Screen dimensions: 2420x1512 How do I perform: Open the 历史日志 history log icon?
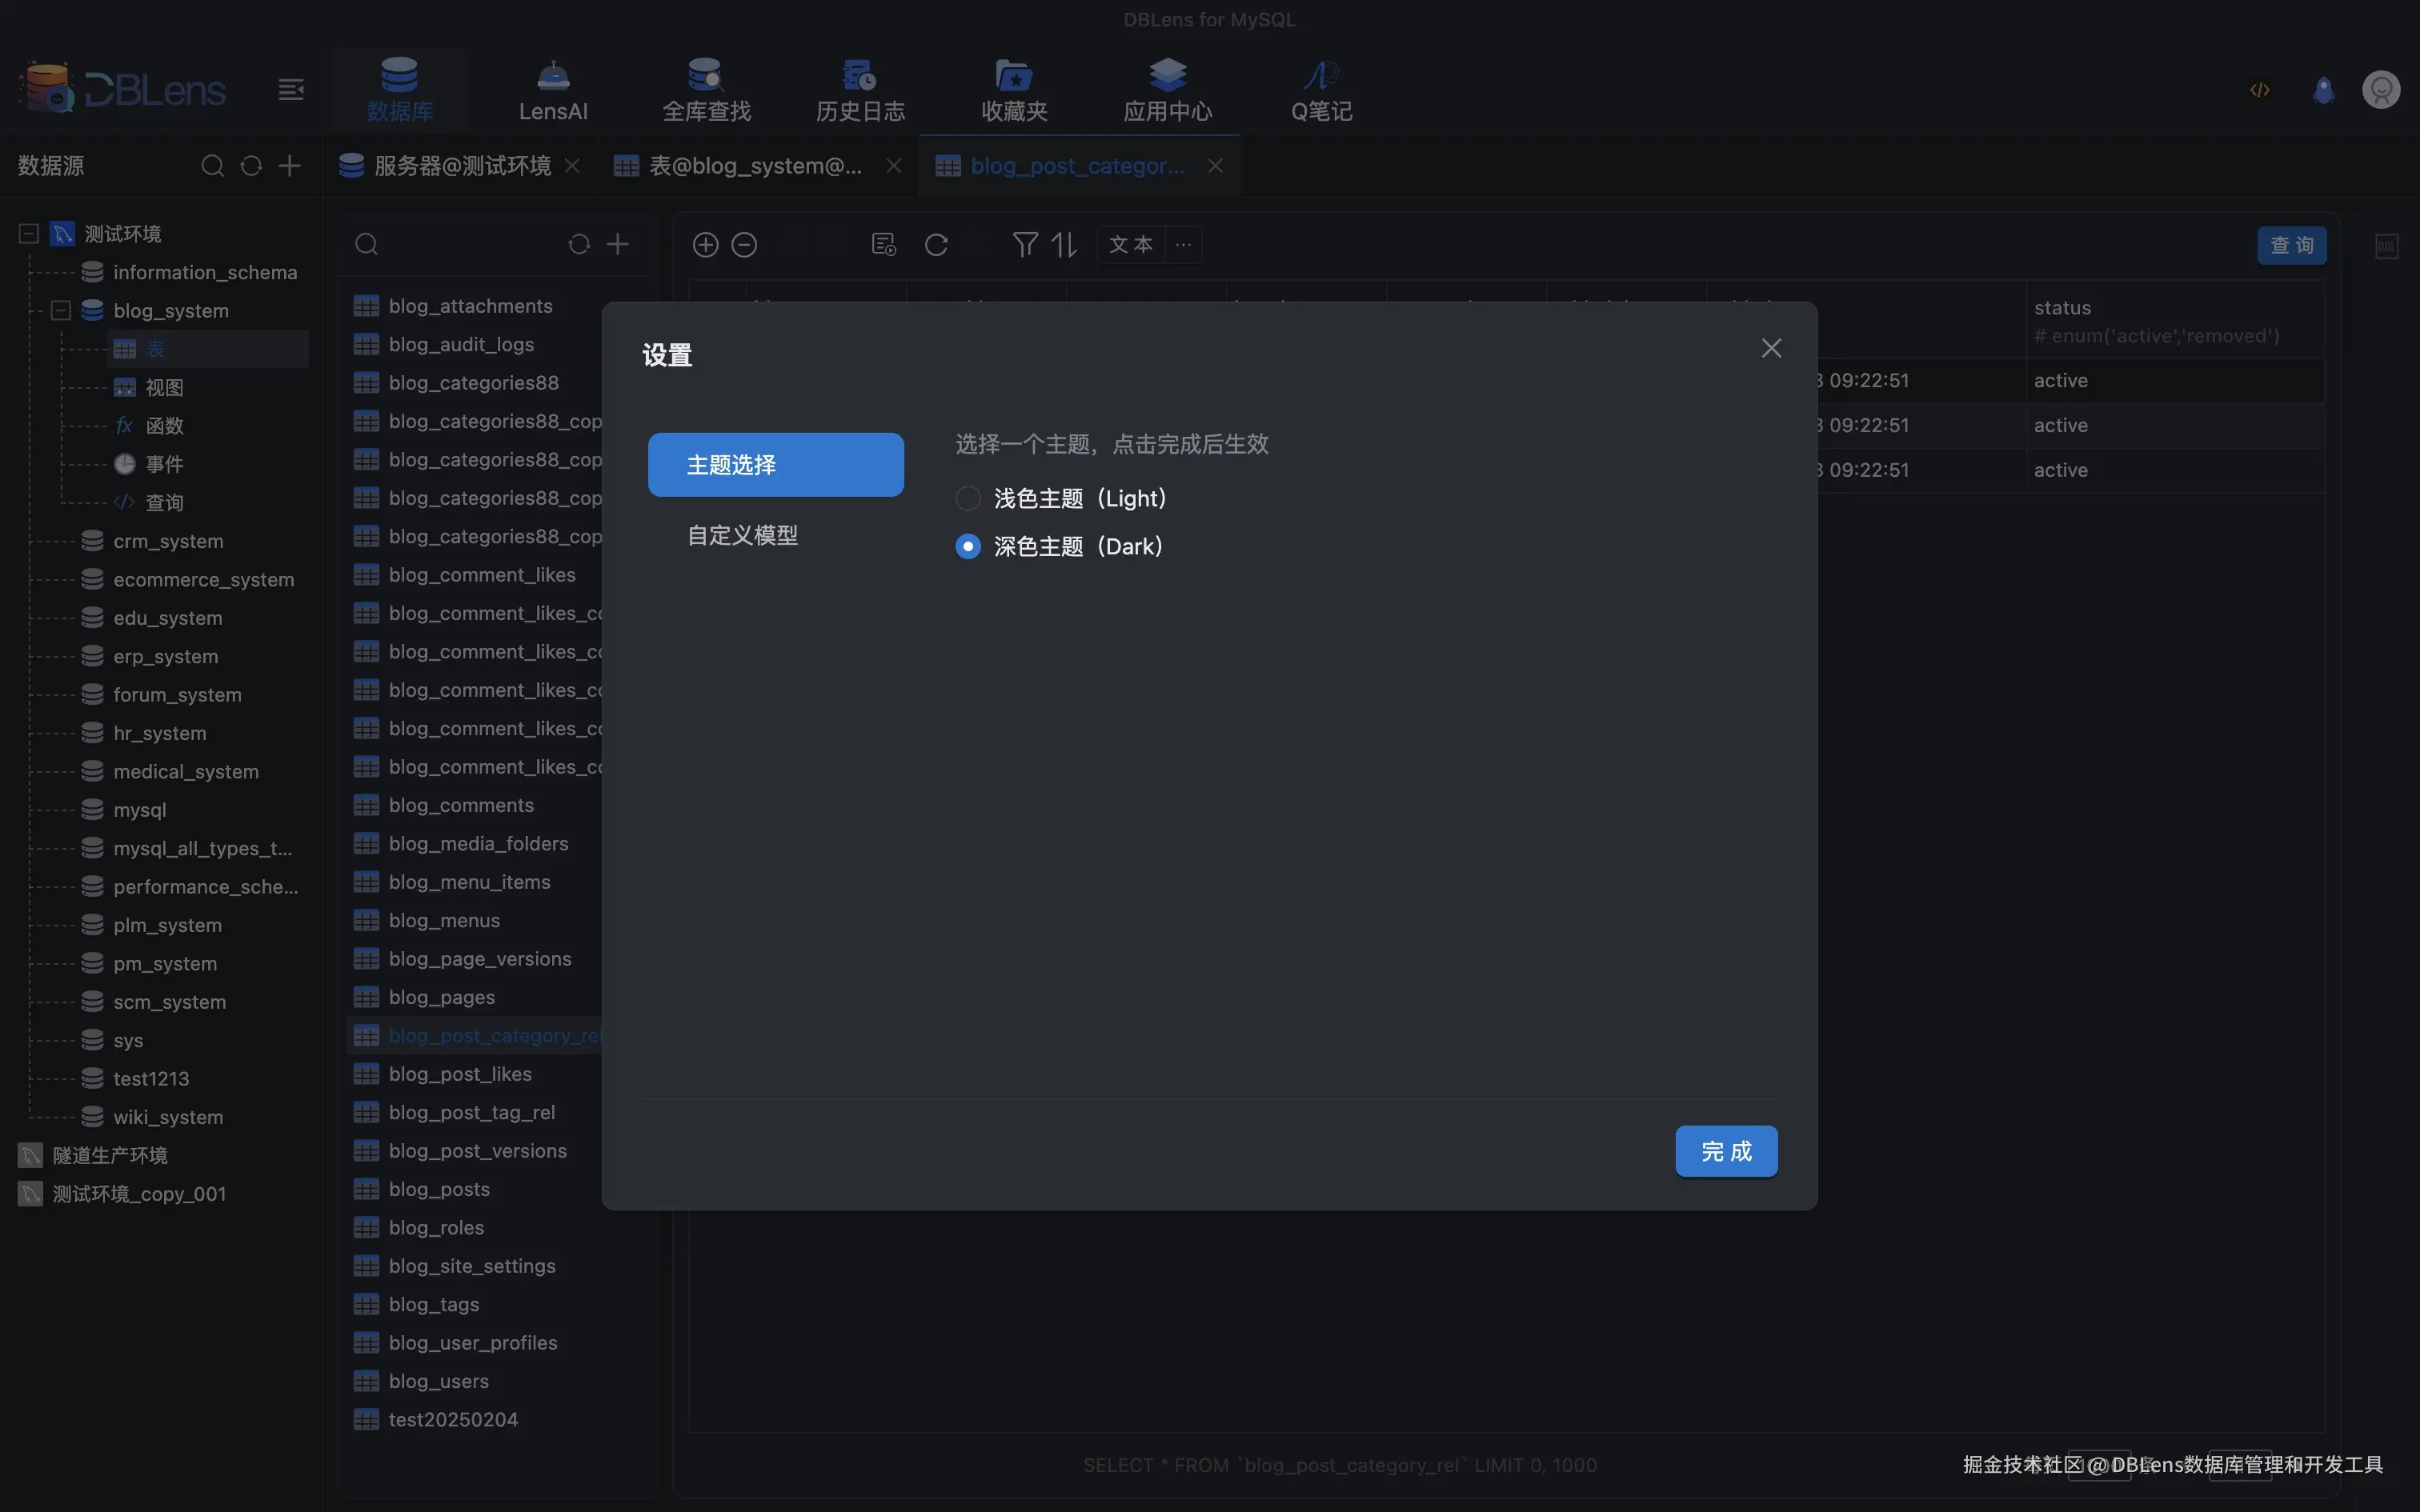[x=859, y=76]
